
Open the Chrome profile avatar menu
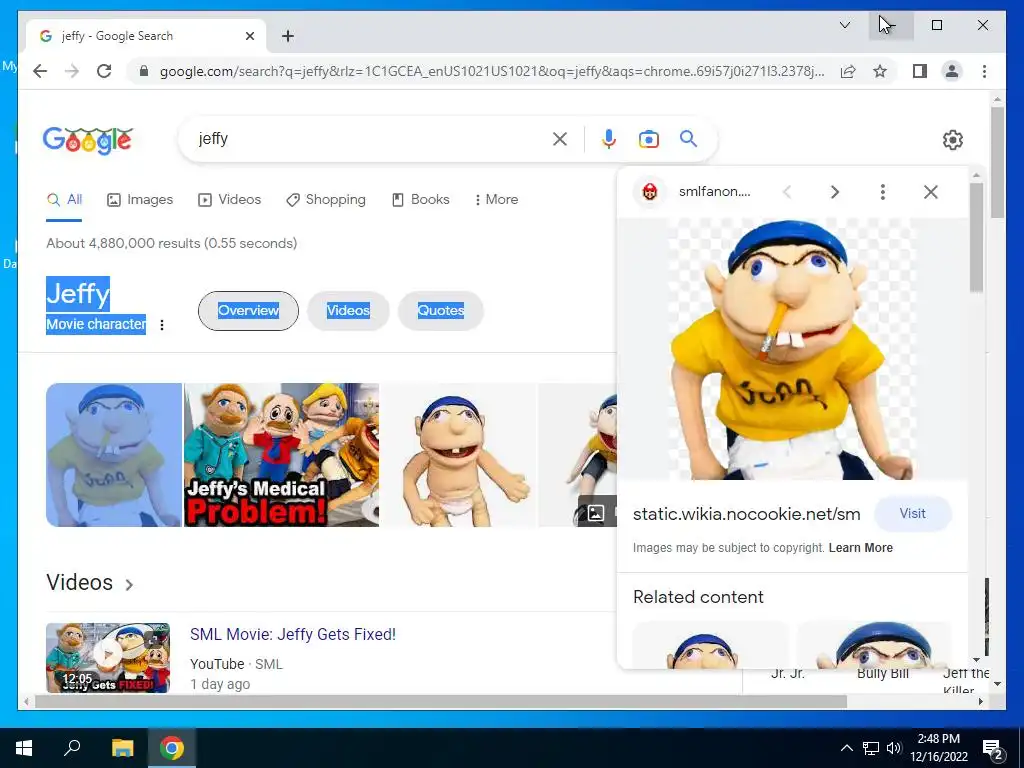(952, 71)
